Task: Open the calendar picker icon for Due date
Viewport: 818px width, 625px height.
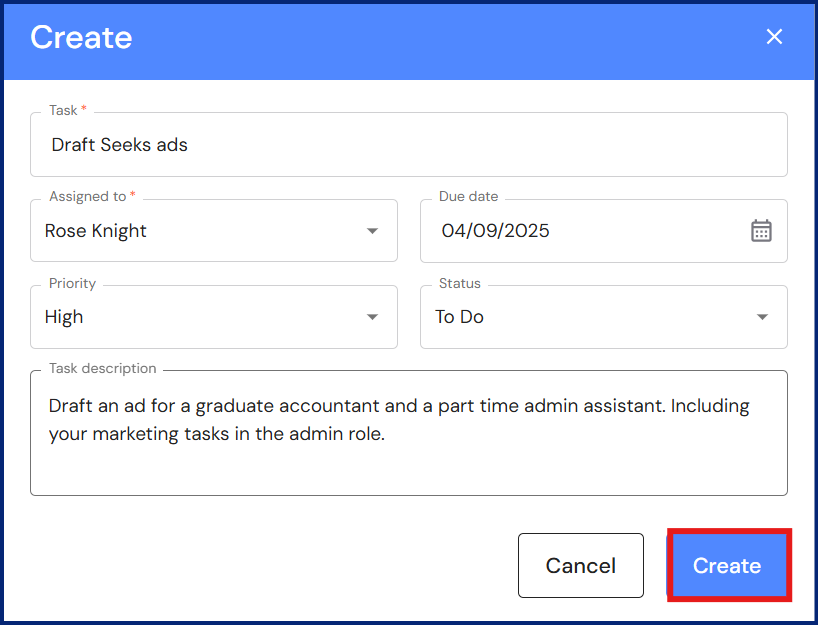Action: pos(761,231)
